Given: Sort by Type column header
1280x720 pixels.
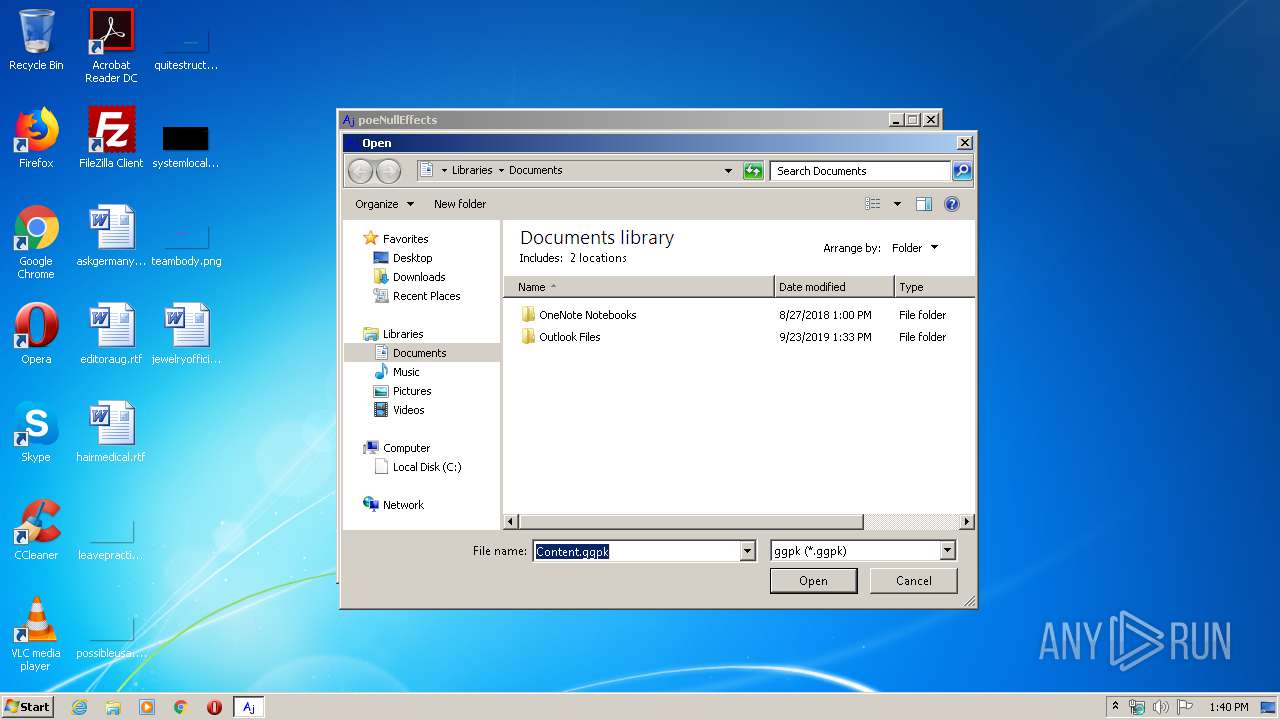Looking at the screenshot, I should 934,287.
